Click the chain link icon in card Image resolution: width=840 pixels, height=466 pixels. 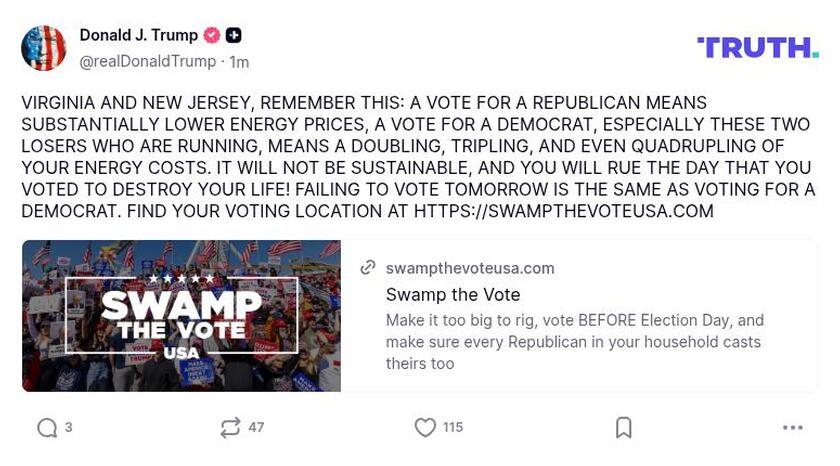(x=368, y=268)
